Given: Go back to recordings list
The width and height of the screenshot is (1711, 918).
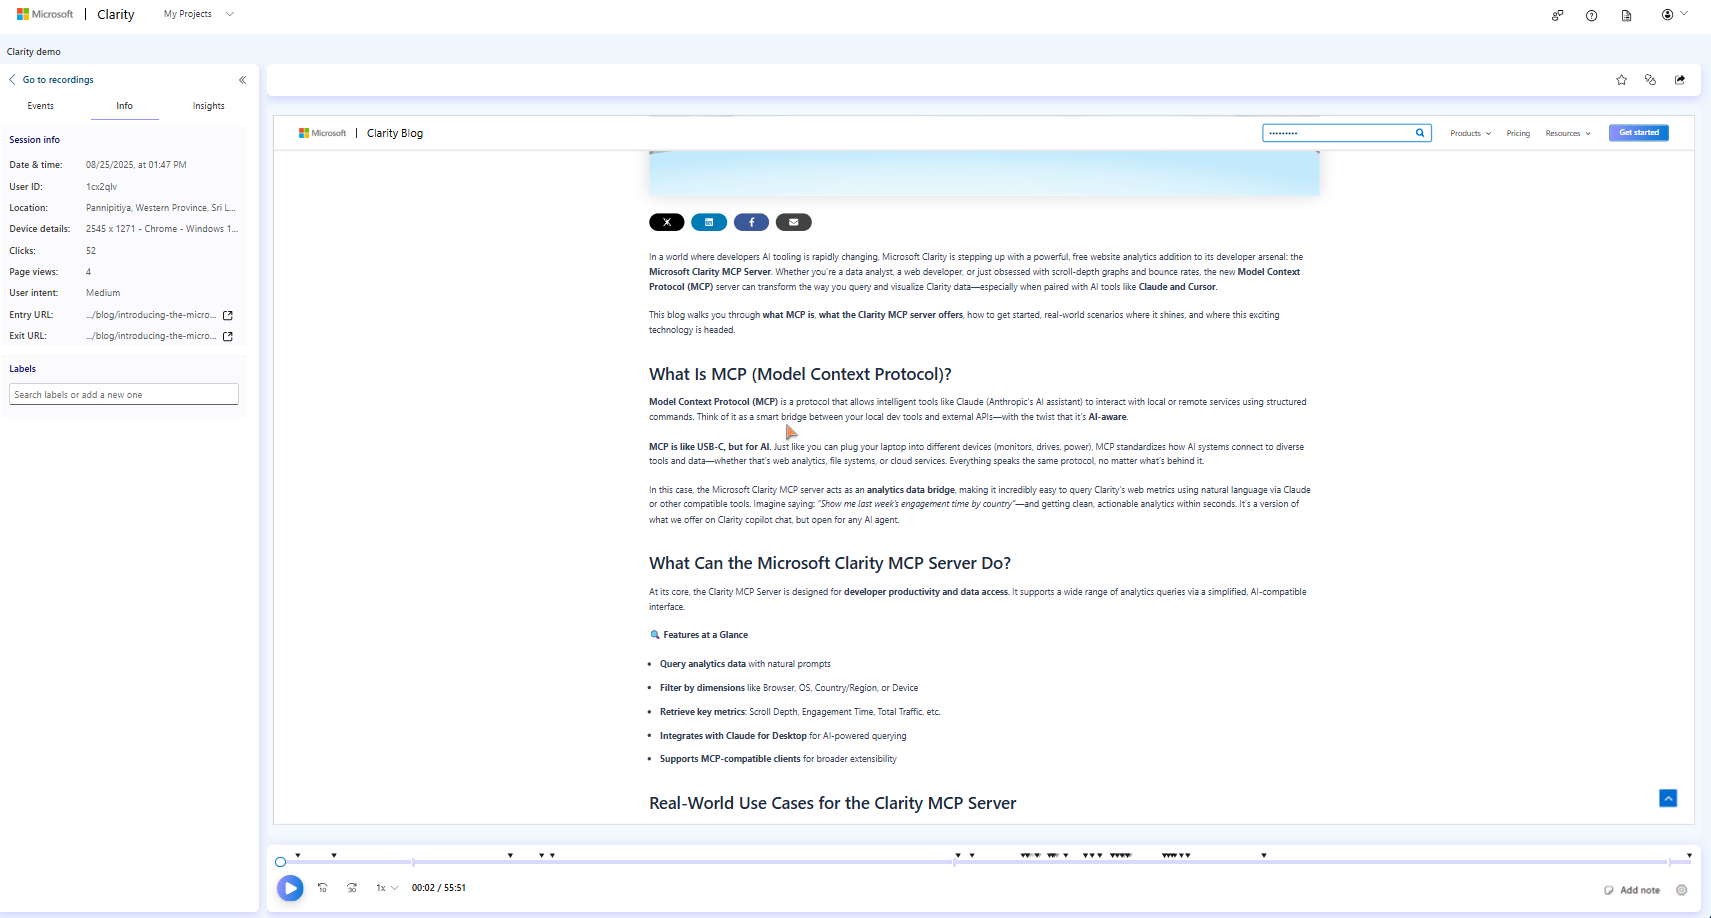Looking at the screenshot, I should coord(52,80).
